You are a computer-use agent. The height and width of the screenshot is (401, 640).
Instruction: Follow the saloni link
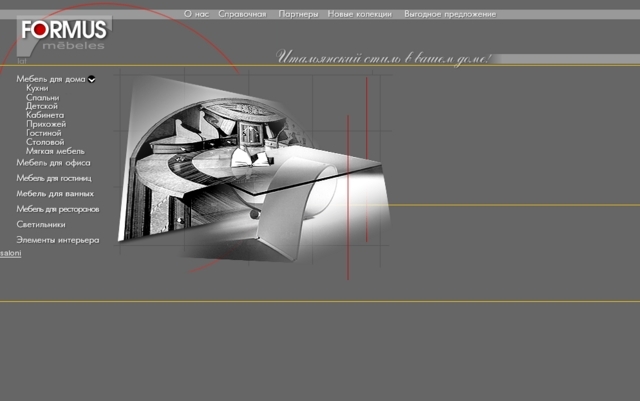point(10,254)
